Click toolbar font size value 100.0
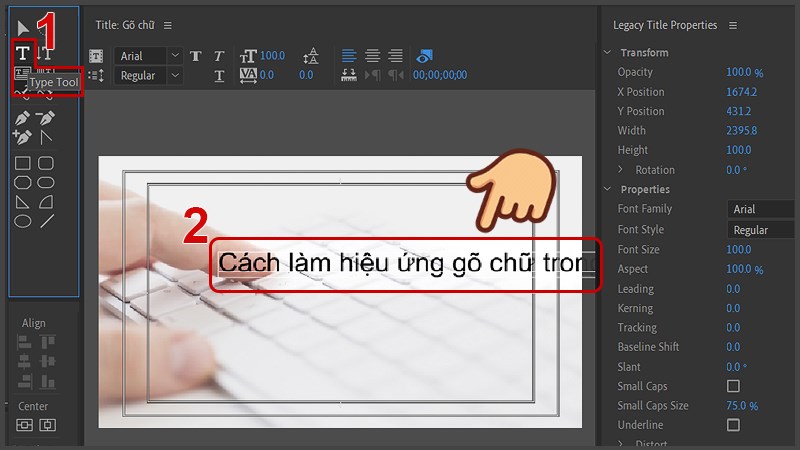Viewport: 800px width, 450px height. [x=272, y=55]
